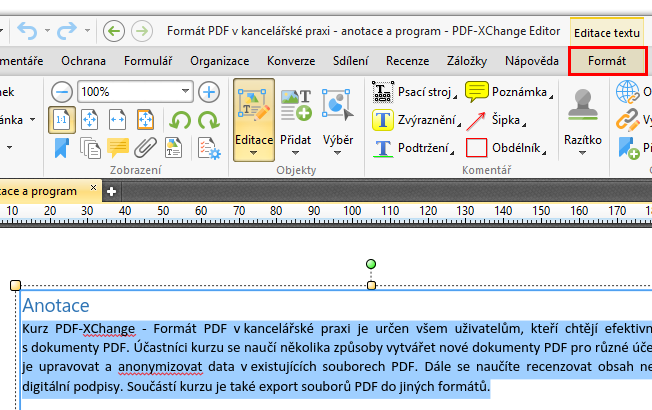
Task: Click the chain link creation icon
Action: click(x=627, y=120)
